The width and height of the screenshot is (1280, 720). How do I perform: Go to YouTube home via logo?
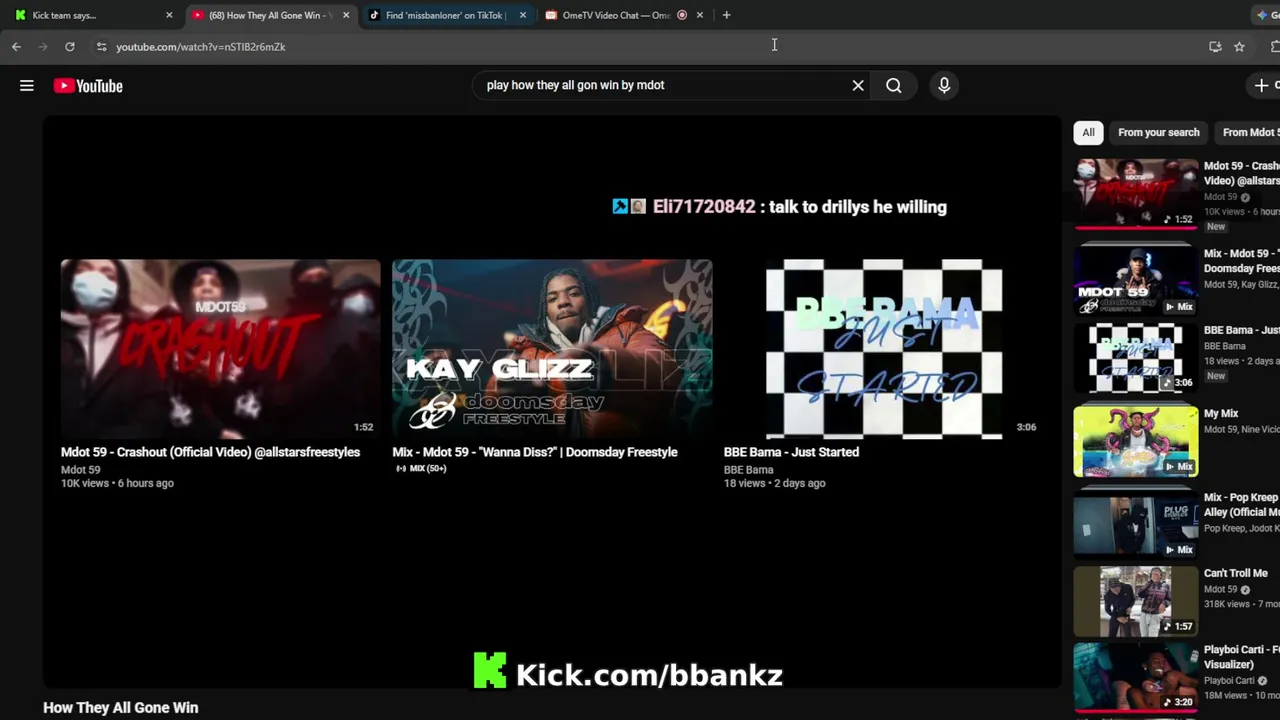click(x=88, y=86)
